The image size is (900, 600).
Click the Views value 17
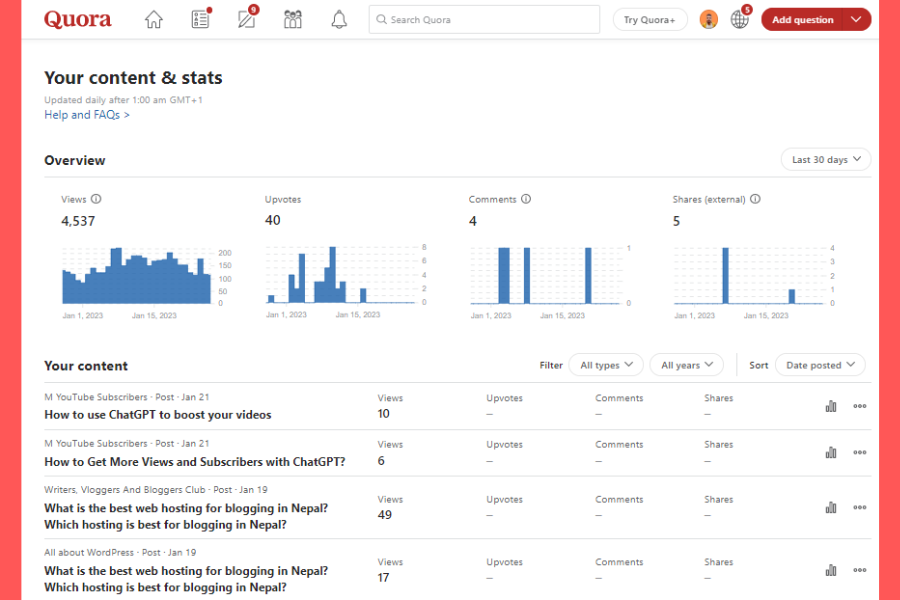coord(383,578)
